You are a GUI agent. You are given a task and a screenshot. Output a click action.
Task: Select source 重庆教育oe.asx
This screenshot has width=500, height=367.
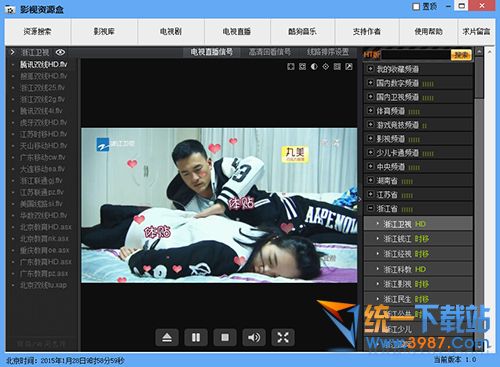point(45,250)
